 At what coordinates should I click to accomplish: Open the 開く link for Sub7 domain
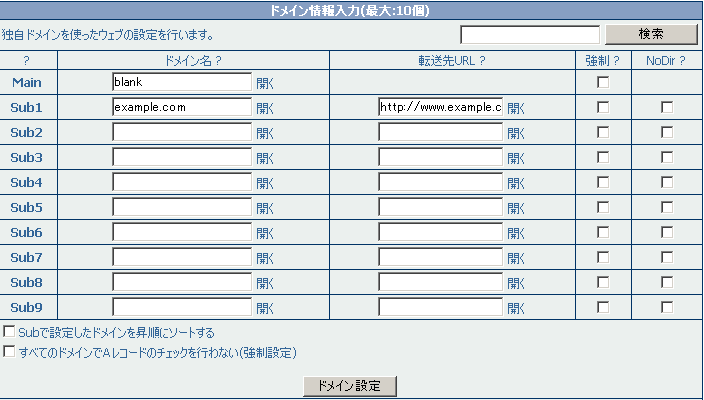click(x=265, y=258)
